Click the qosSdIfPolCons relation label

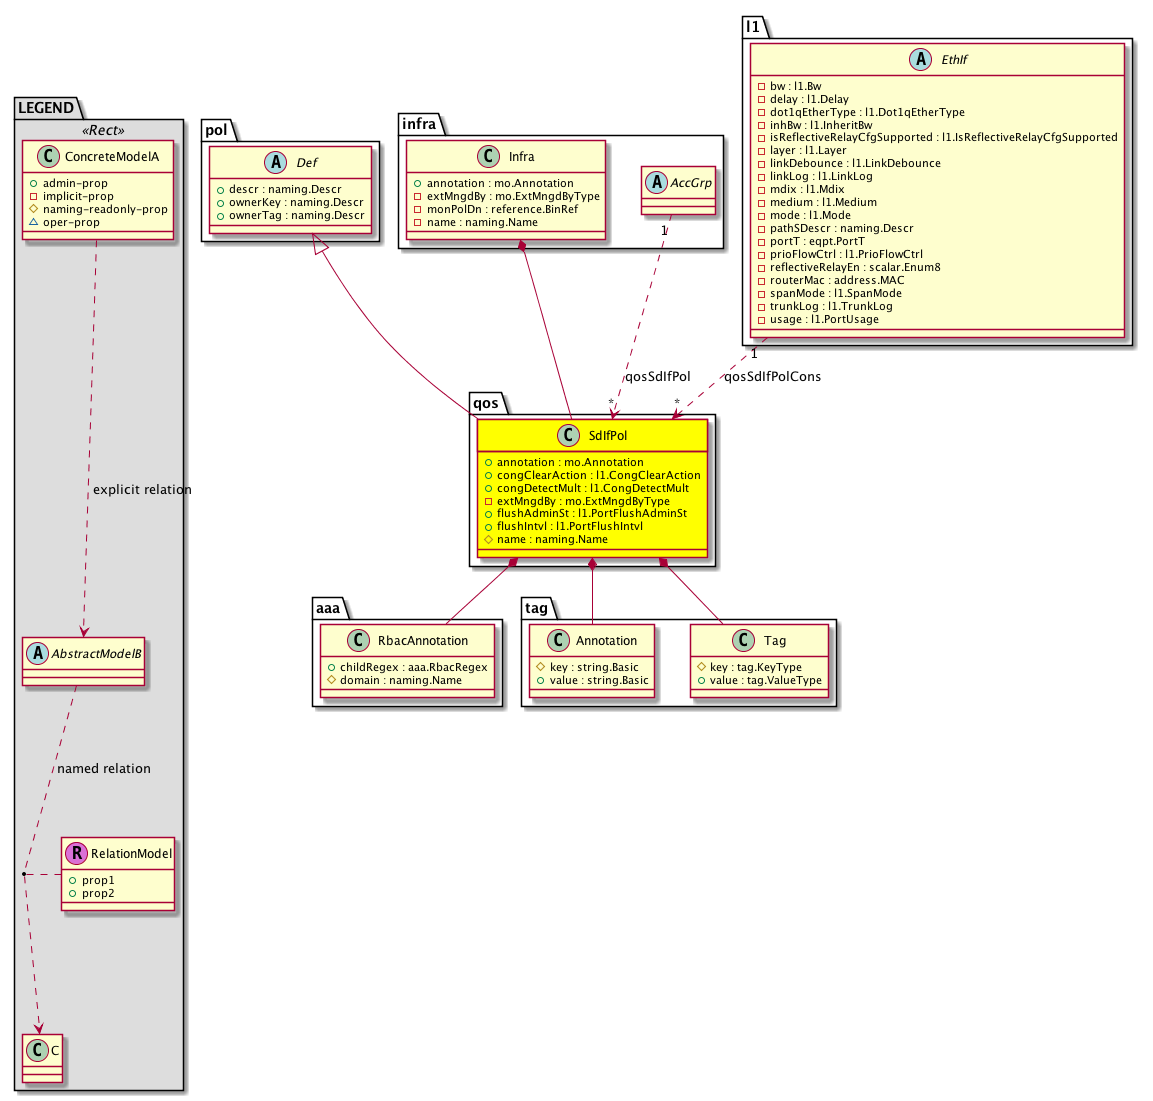(772, 377)
